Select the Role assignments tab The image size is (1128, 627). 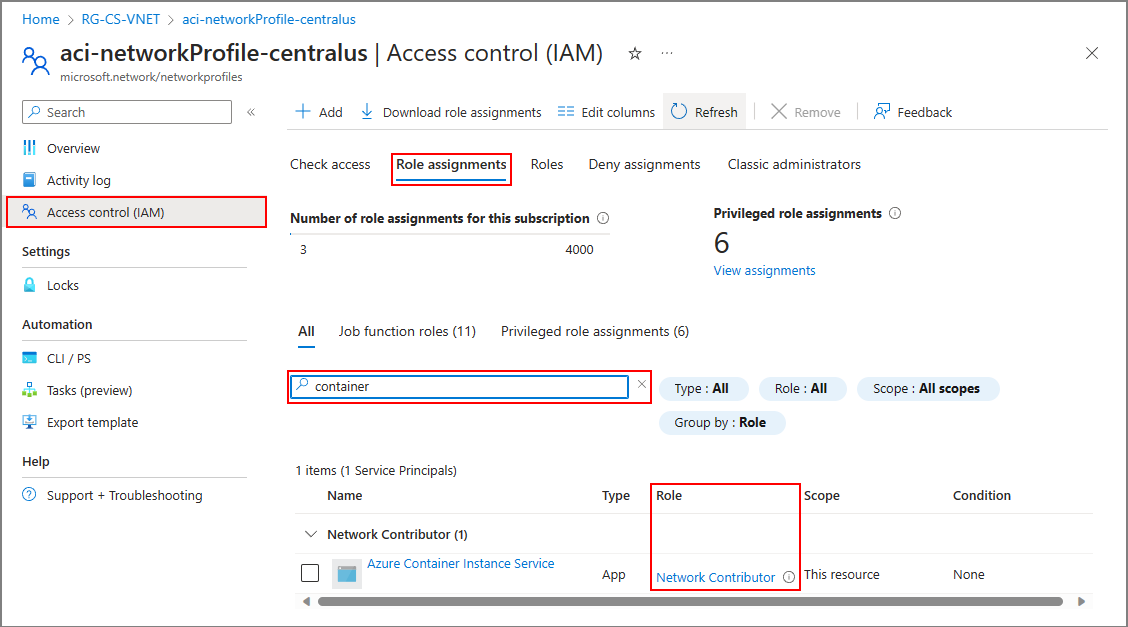tap(451, 164)
